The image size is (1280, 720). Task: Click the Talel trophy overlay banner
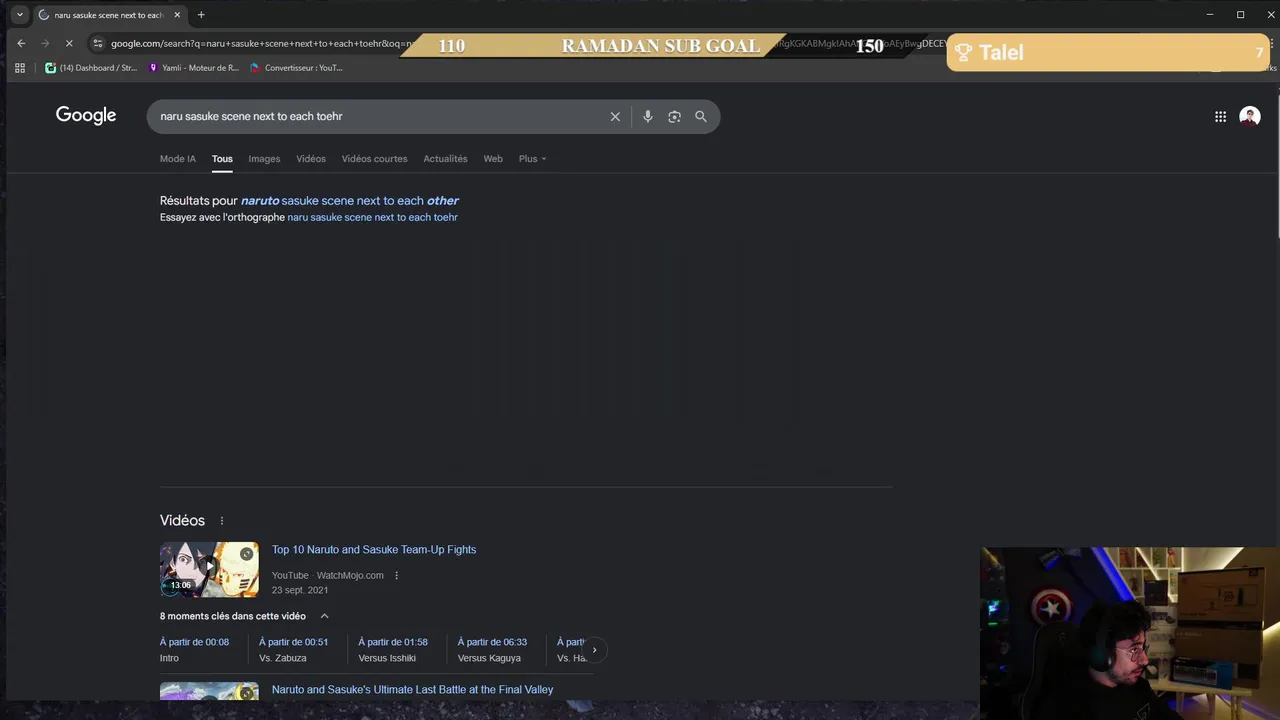[x=1108, y=53]
